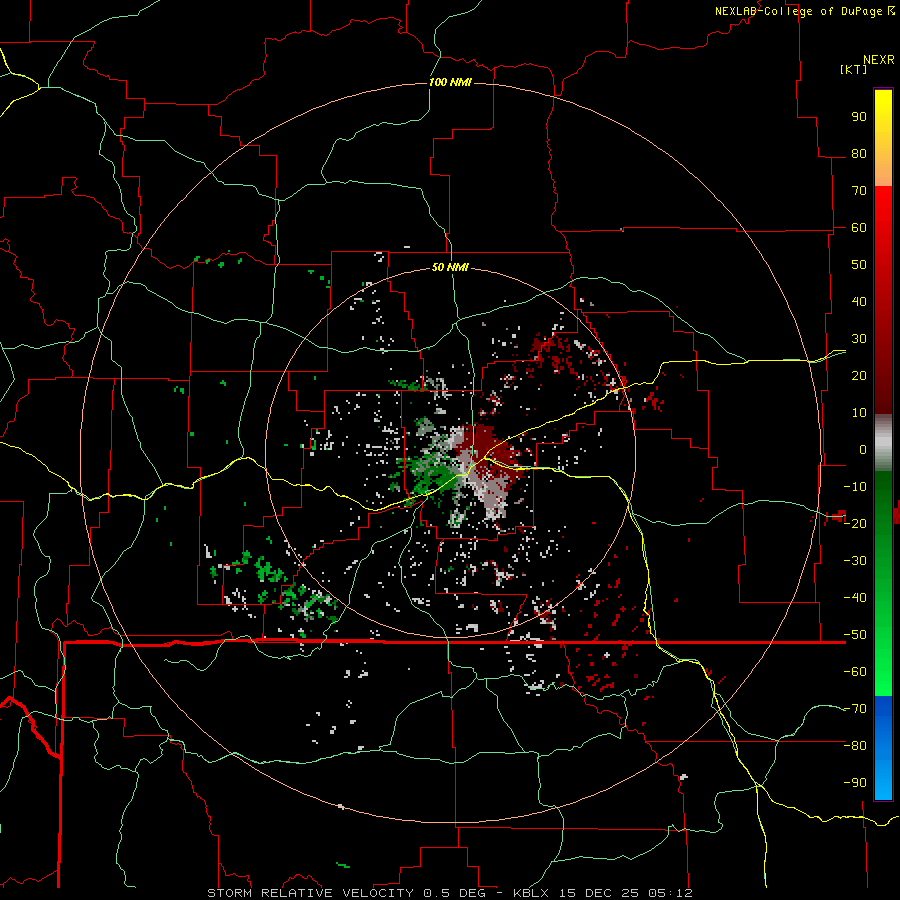Image resolution: width=900 pixels, height=900 pixels.
Task: Click the -70 value on velocity scale
Action: tap(855, 709)
